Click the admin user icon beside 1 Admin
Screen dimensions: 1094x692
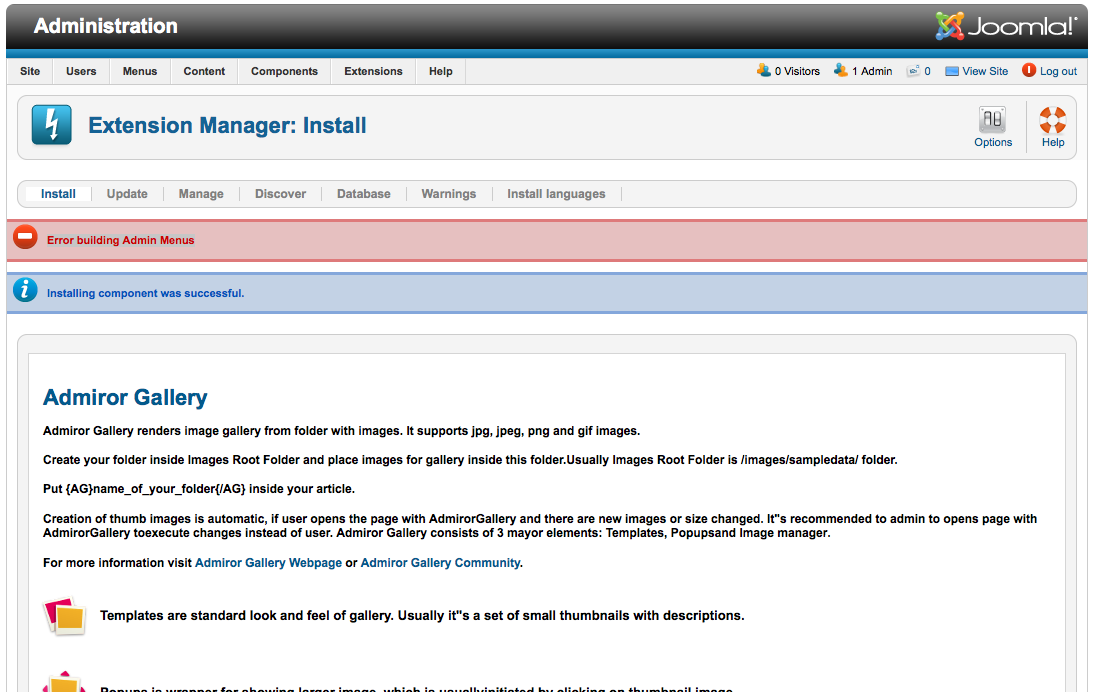841,70
